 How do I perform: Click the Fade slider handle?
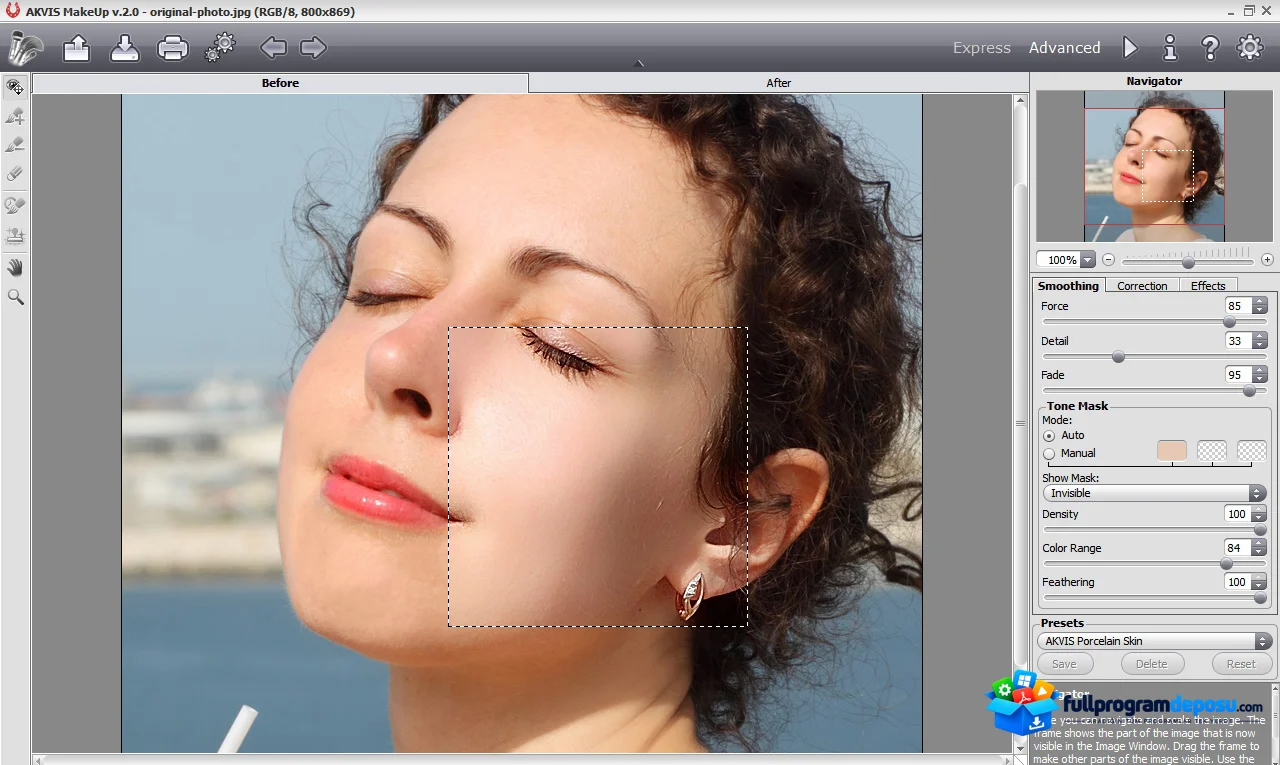(x=1249, y=391)
